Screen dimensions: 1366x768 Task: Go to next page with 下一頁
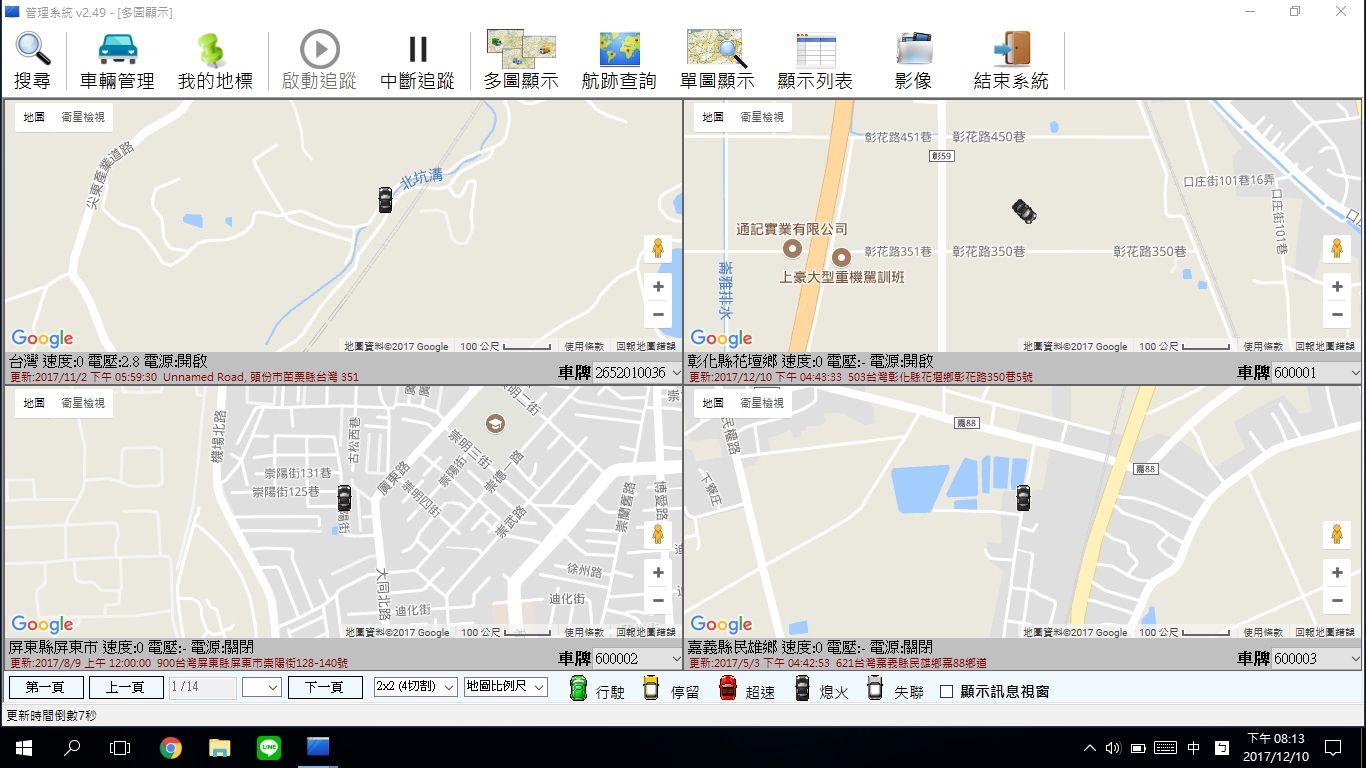[x=325, y=687]
